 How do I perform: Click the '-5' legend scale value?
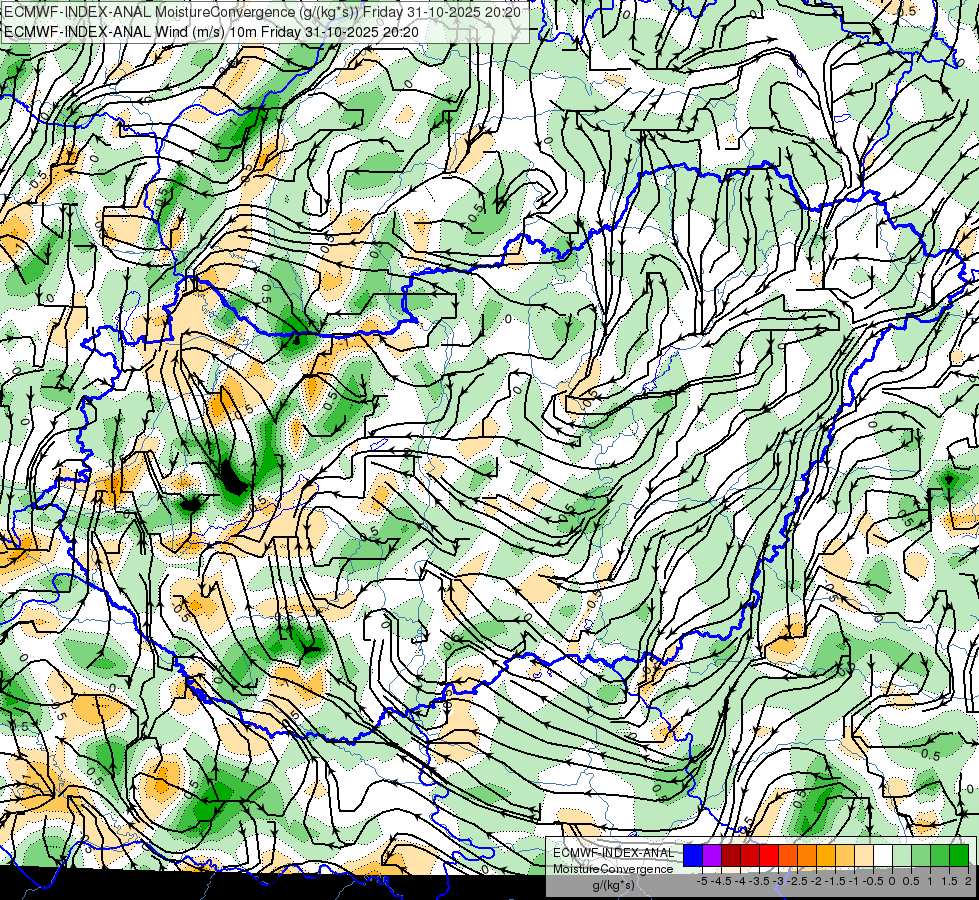click(702, 881)
